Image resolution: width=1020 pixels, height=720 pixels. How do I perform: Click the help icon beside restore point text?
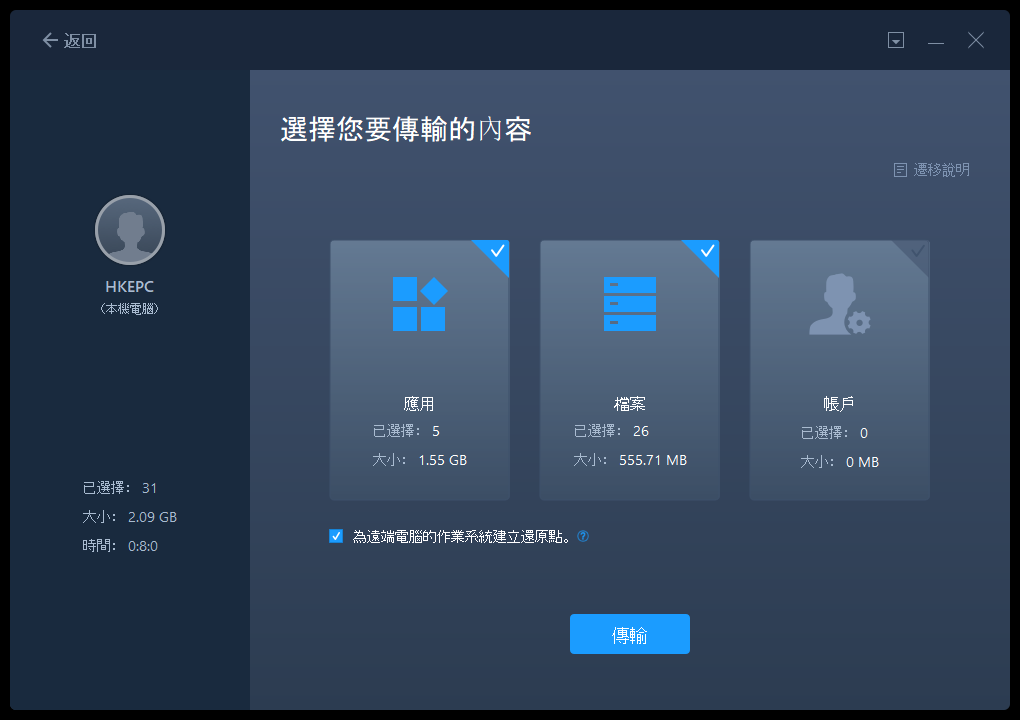(583, 536)
